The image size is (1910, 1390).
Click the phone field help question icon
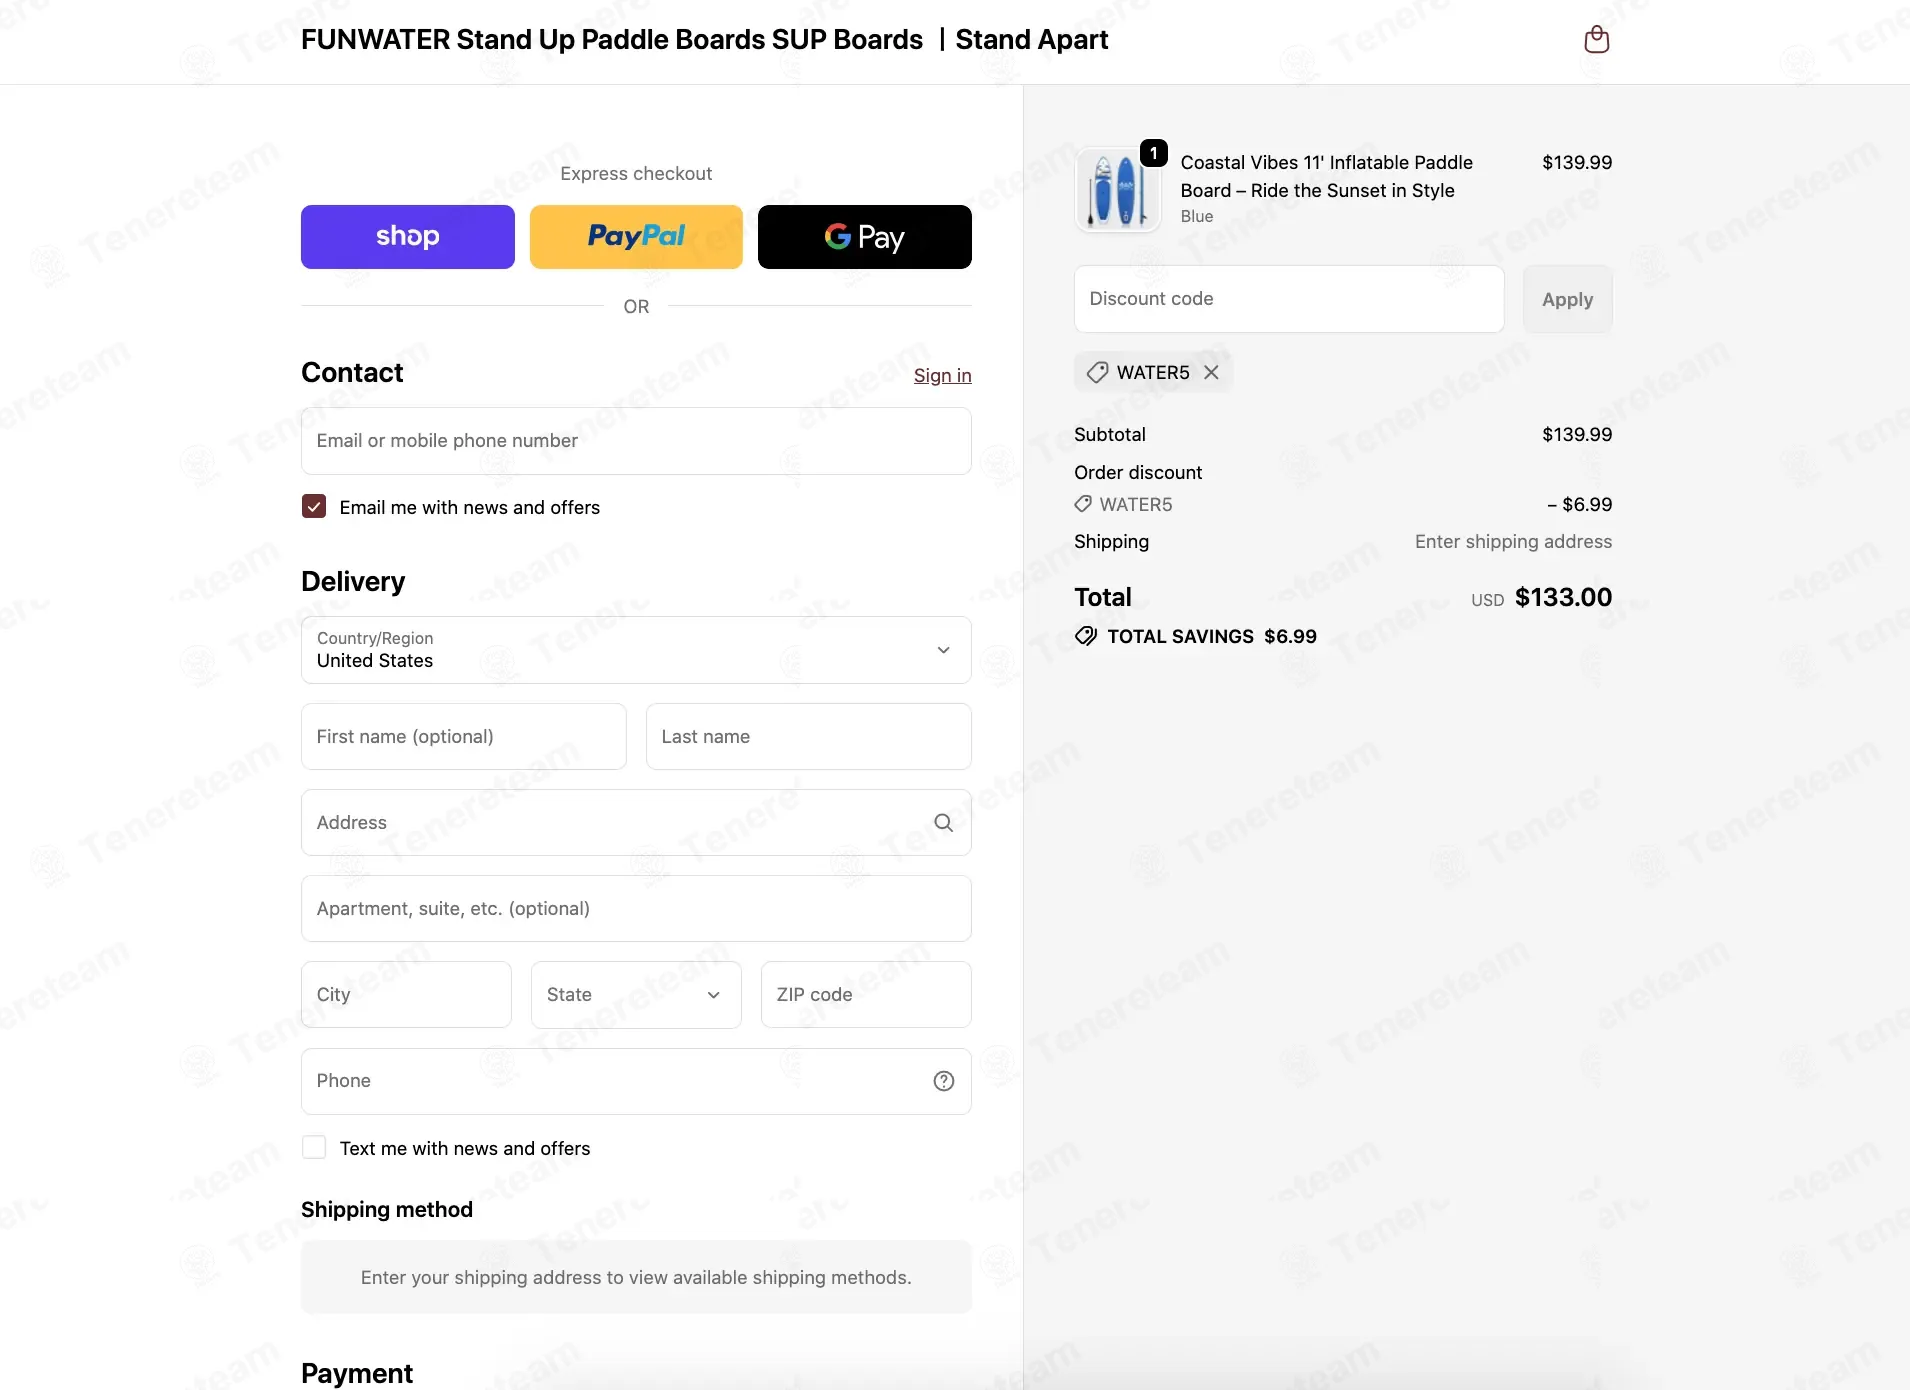click(943, 1081)
